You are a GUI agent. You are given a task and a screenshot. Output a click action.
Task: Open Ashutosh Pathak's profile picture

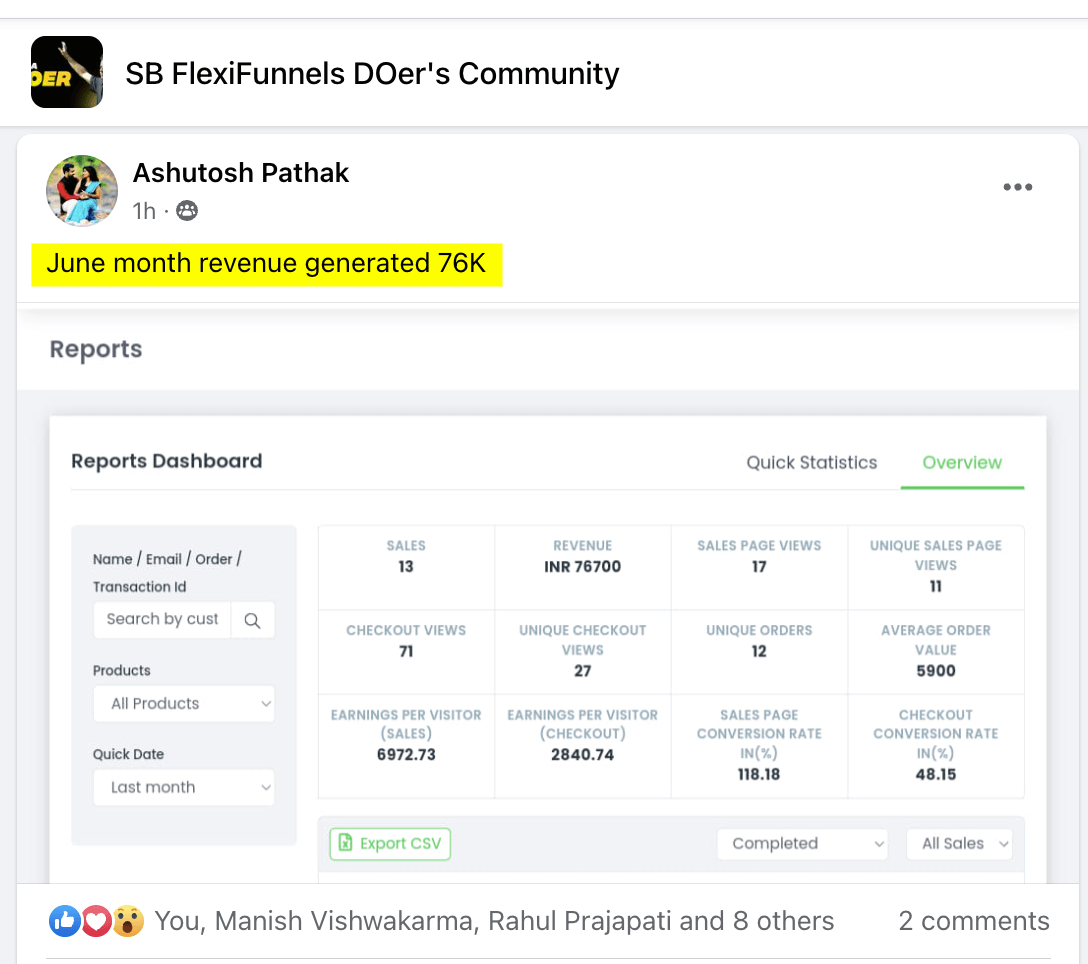coord(81,190)
